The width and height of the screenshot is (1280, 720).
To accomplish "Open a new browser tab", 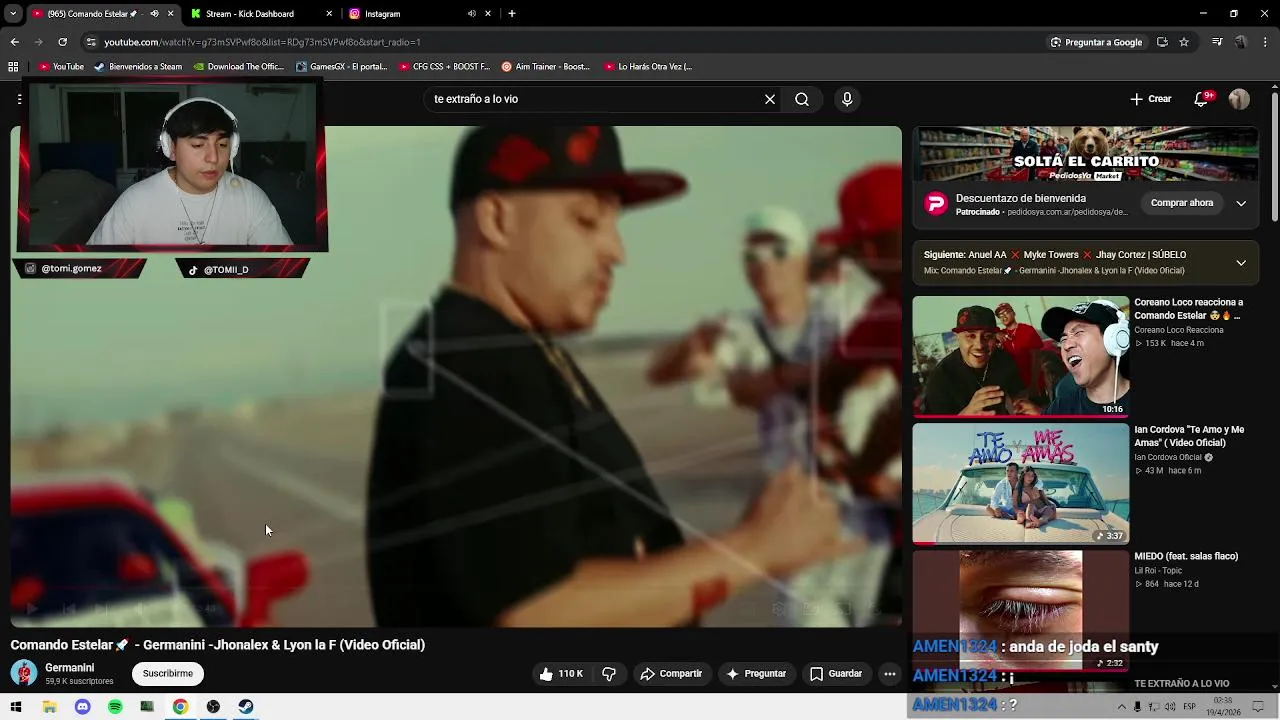I will (512, 14).
